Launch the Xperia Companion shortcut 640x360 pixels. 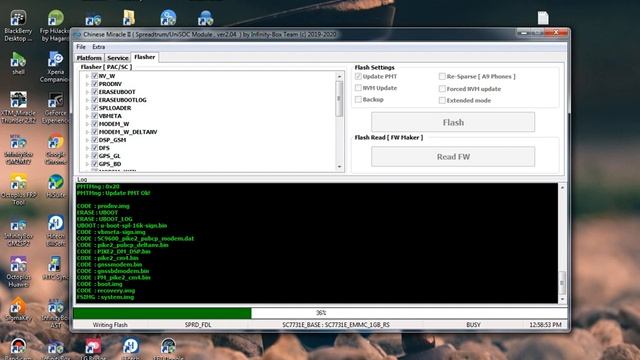tap(55, 67)
